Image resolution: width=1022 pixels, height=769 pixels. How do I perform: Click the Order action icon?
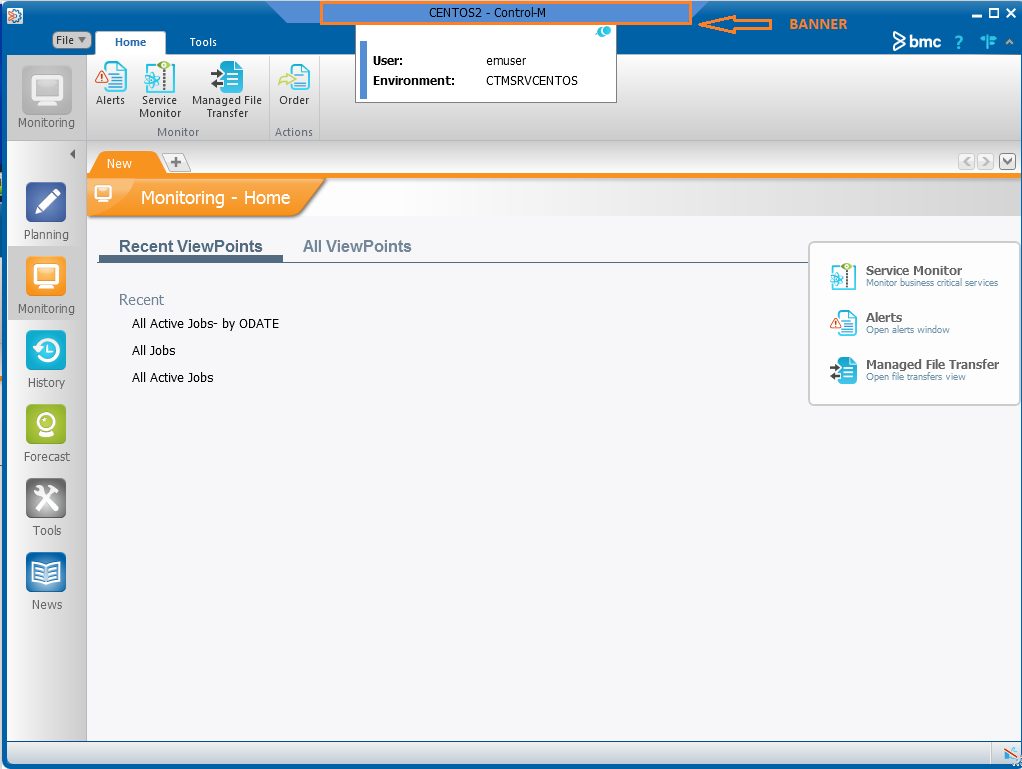coord(294,83)
